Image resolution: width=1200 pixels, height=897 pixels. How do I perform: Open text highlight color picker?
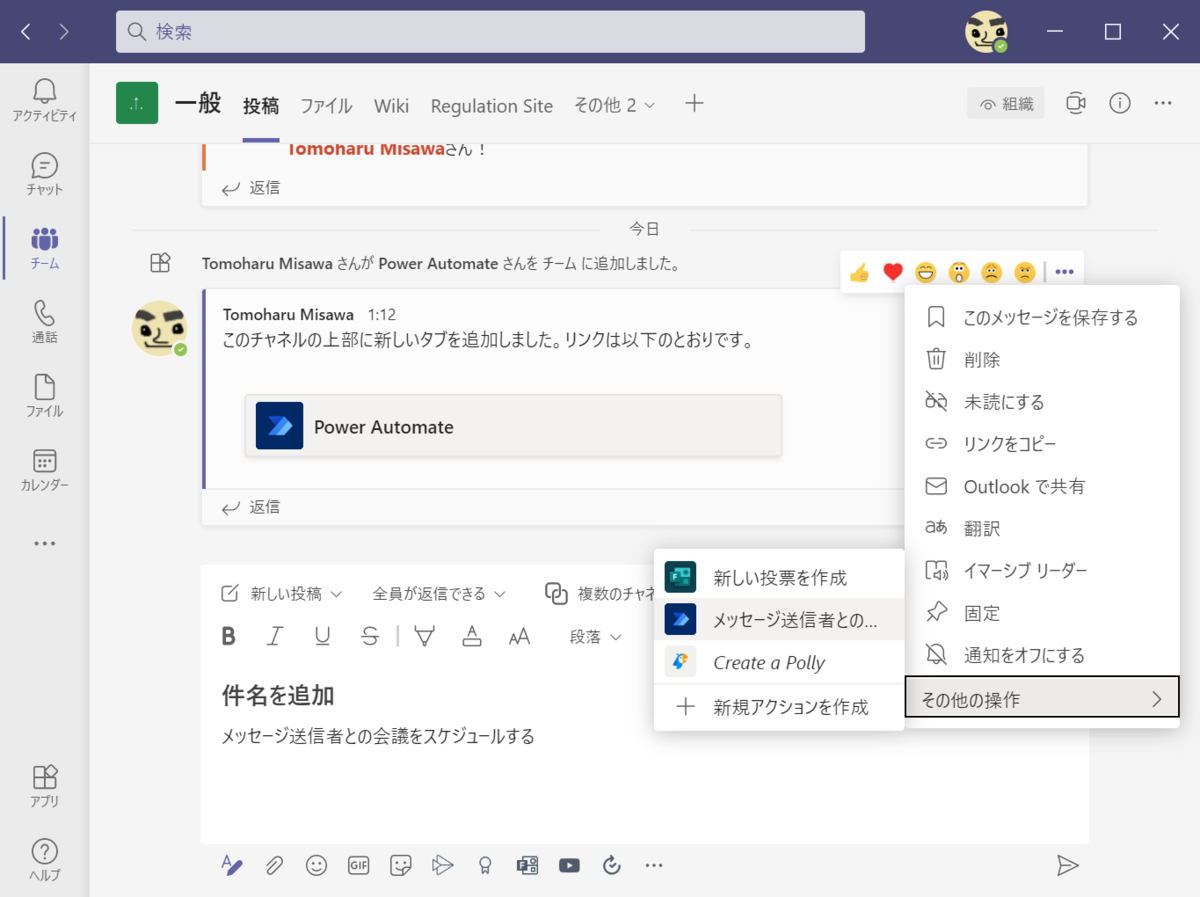pos(425,636)
